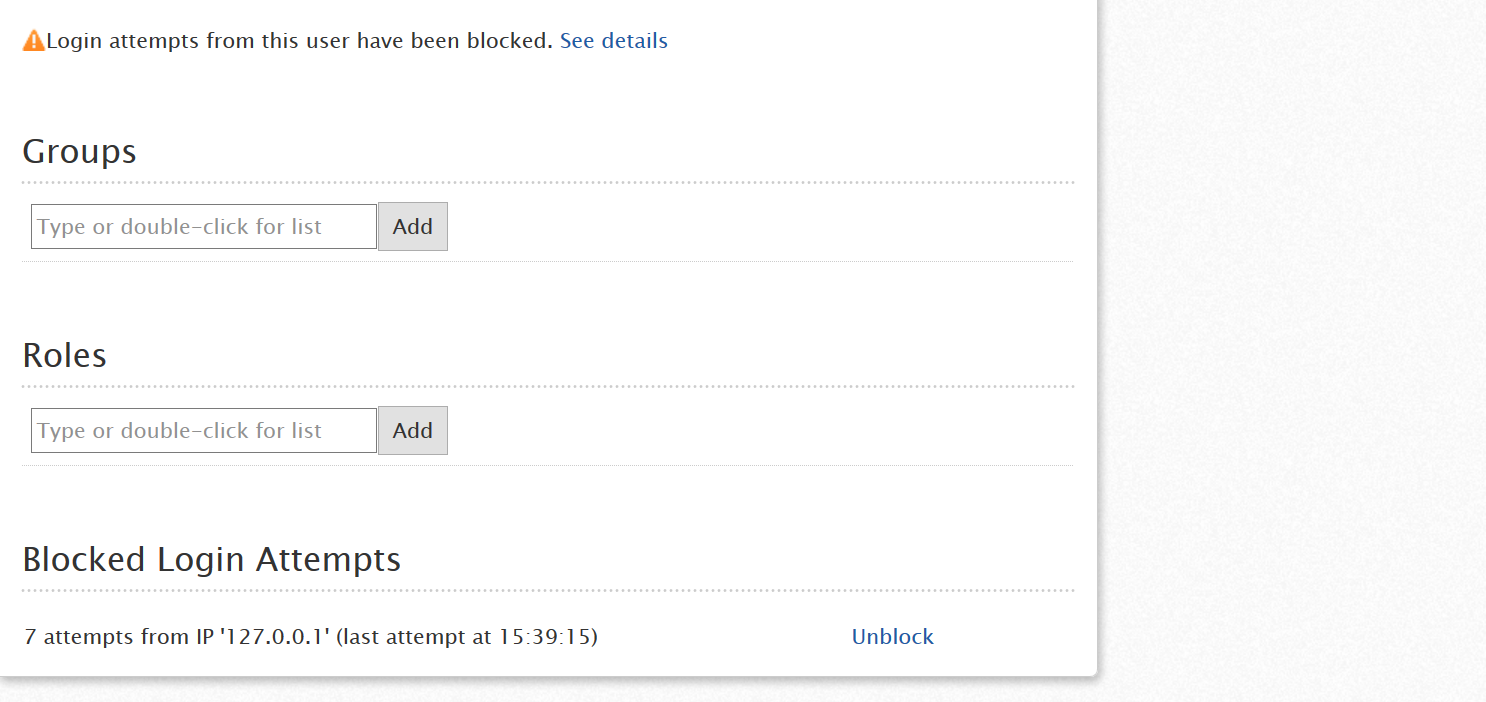
Task: Click placeholder text in Roles field
Action: [180, 431]
